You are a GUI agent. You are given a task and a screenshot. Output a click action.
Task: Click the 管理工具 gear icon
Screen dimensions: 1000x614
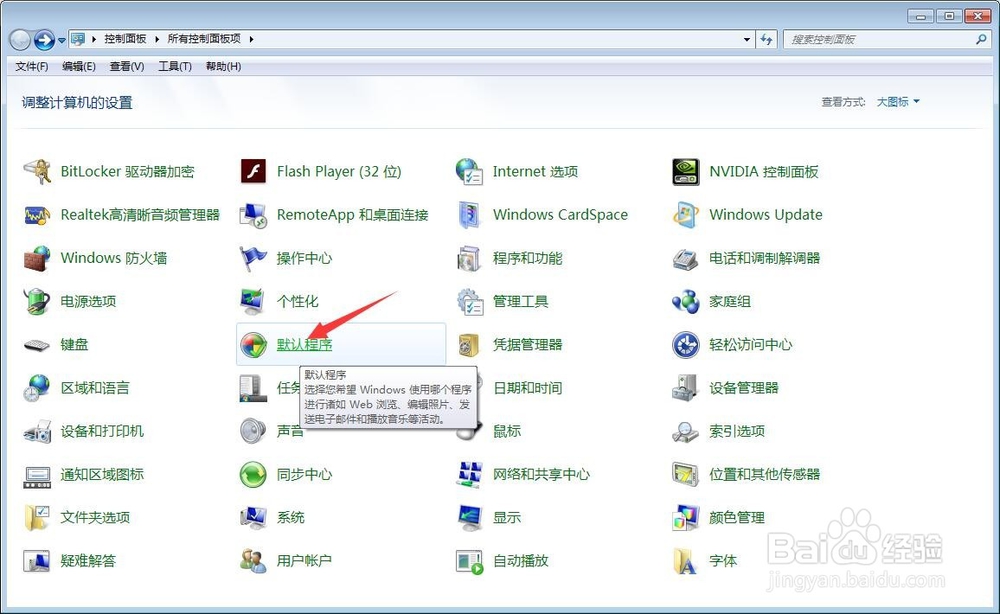click(469, 302)
